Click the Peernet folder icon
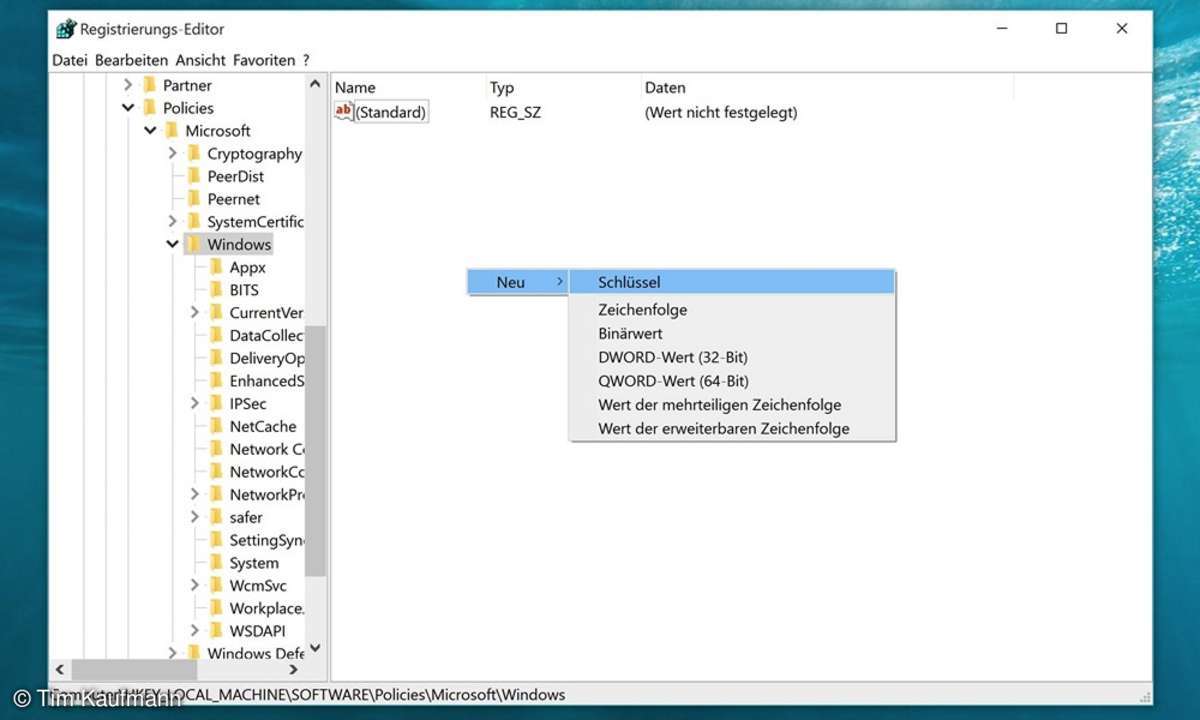The width and height of the screenshot is (1200, 720). click(x=193, y=199)
